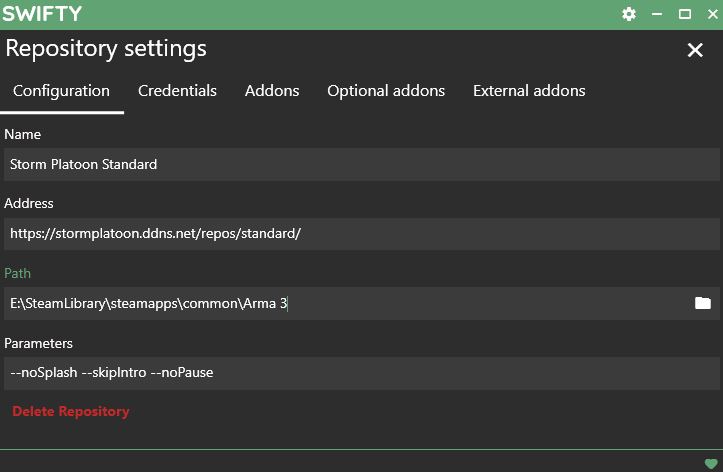Image resolution: width=723 pixels, height=472 pixels.
Task: Focus the Address URL field
Action: [360, 234]
